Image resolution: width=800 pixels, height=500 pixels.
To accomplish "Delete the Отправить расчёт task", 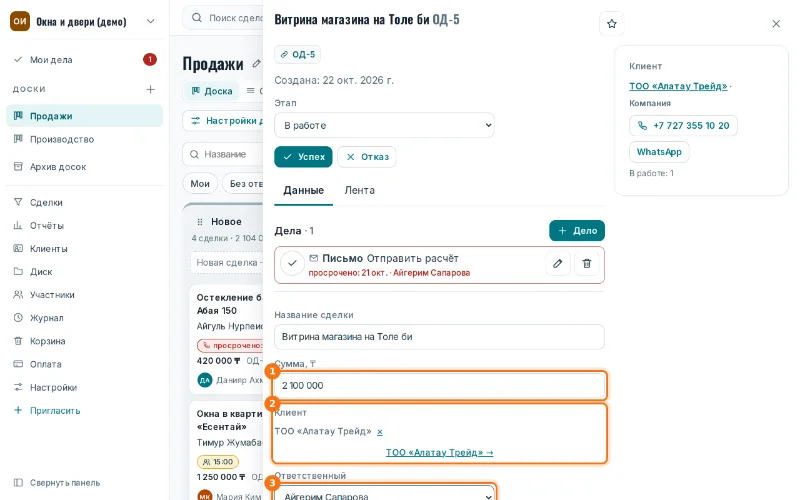I will point(587,264).
